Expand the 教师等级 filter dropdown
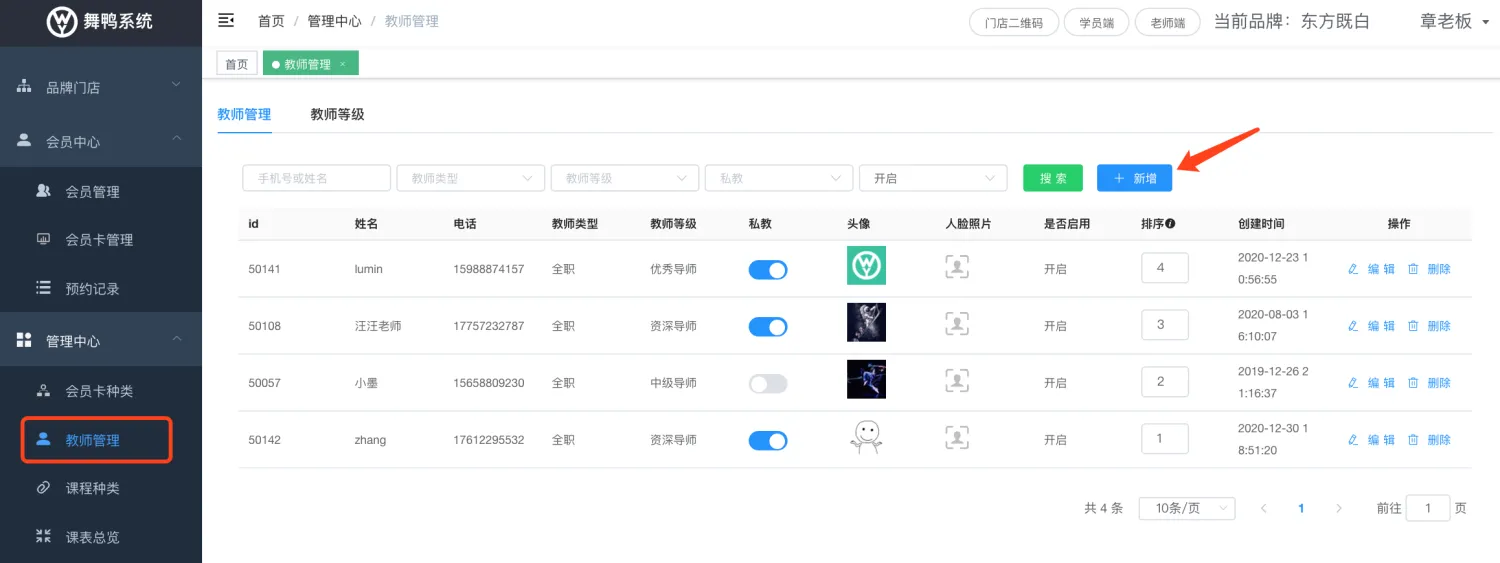Image resolution: width=1500 pixels, height=563 pixels. tap(624, 178)
